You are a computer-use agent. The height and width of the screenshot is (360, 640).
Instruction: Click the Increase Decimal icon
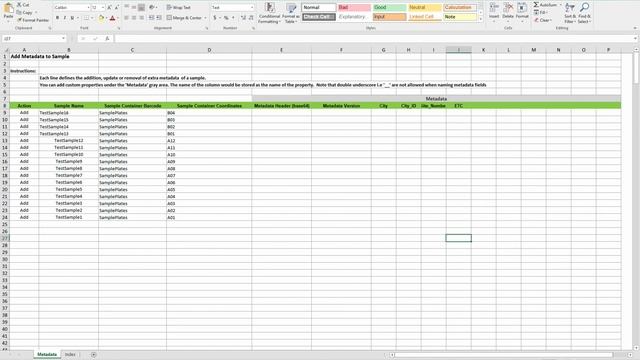click(x=244, y=18)
